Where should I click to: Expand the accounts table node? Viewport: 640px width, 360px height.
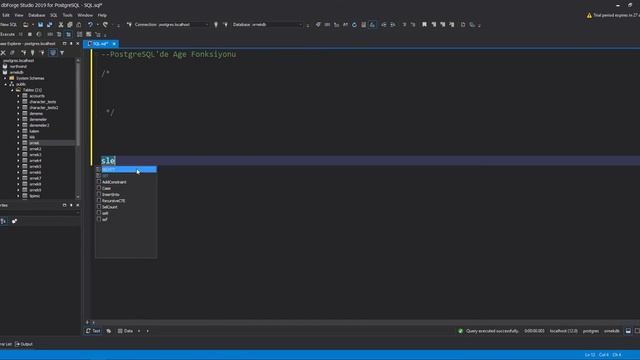click(x=18, y=96)
